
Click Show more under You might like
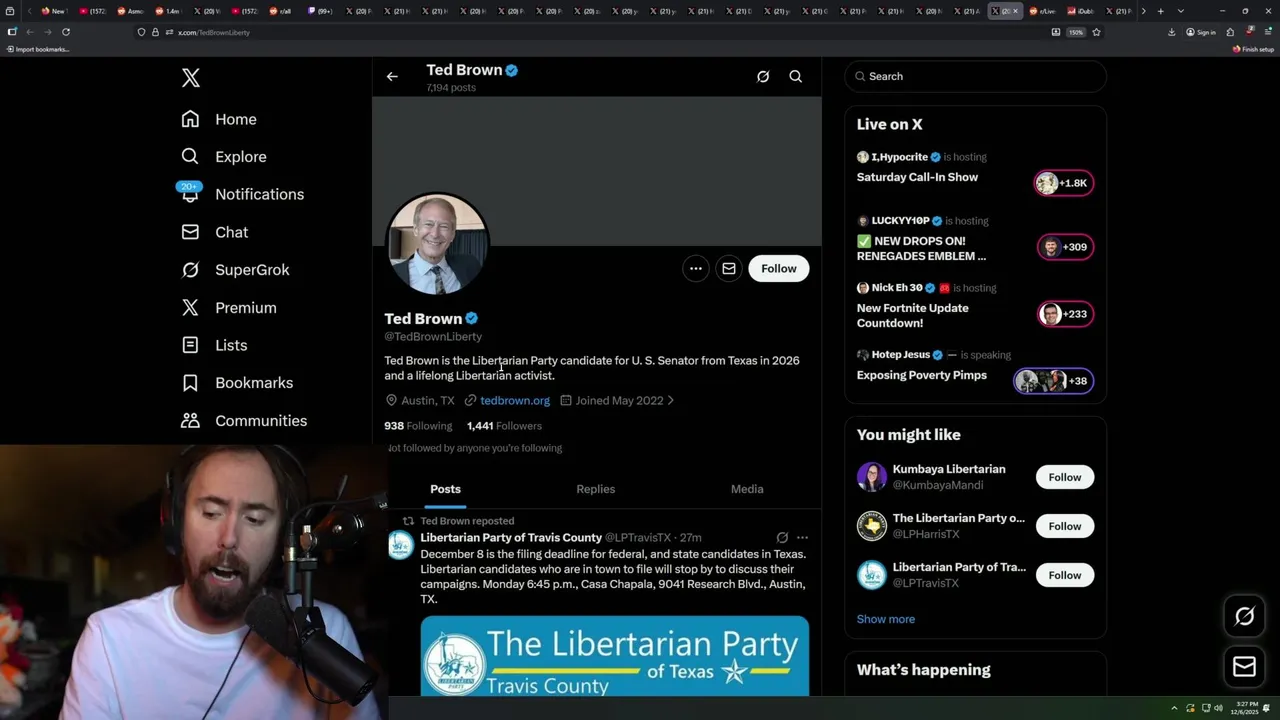click(886, 619)
